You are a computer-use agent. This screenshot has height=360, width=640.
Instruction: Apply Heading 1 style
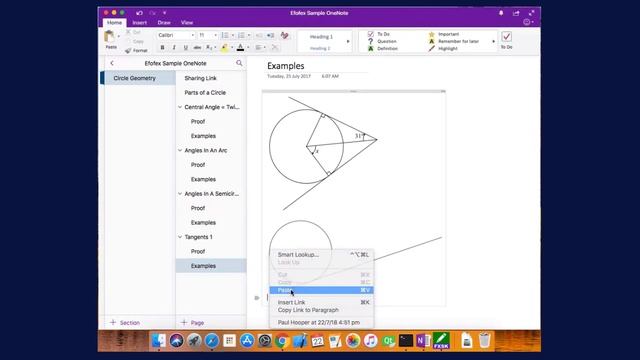point(321,37)
